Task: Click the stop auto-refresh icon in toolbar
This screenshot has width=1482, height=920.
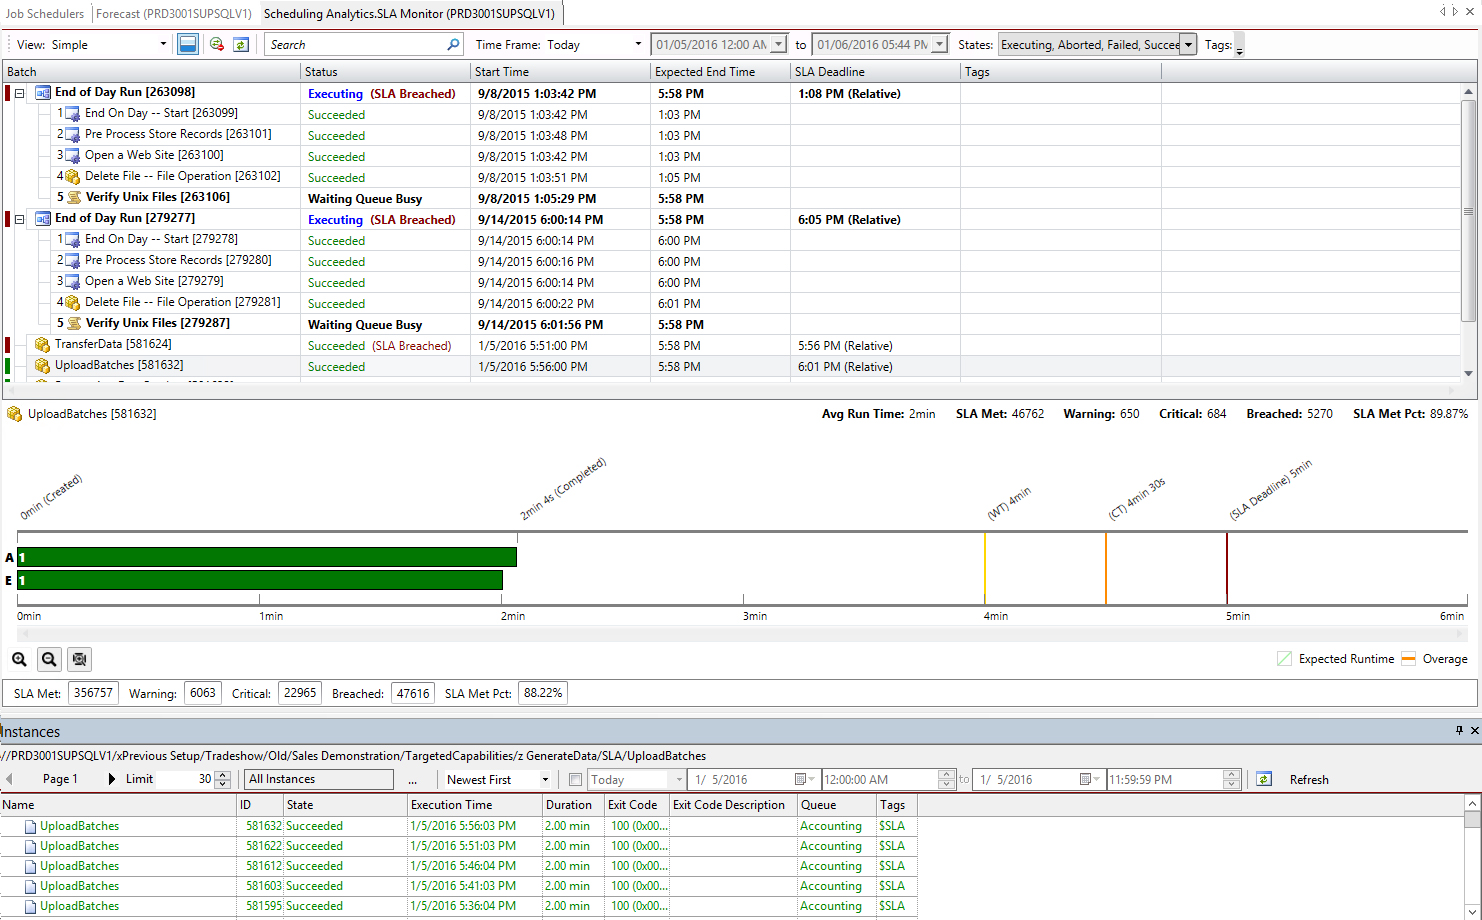Action: pos(218,44)
